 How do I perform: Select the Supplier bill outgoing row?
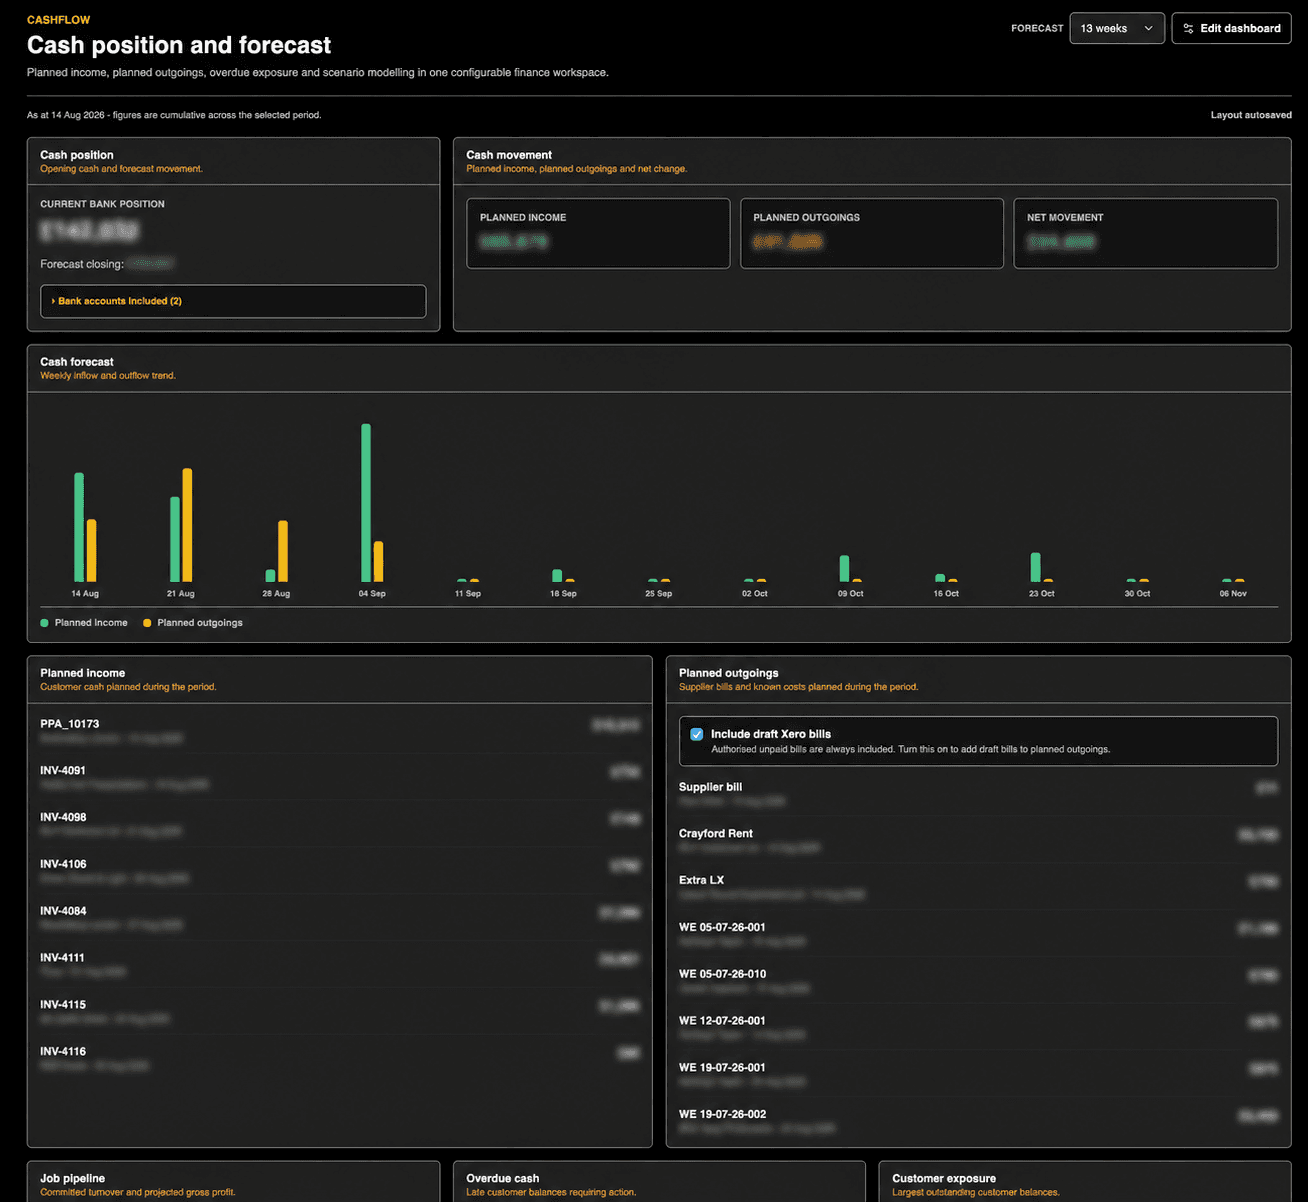click(x=978, y=794)
